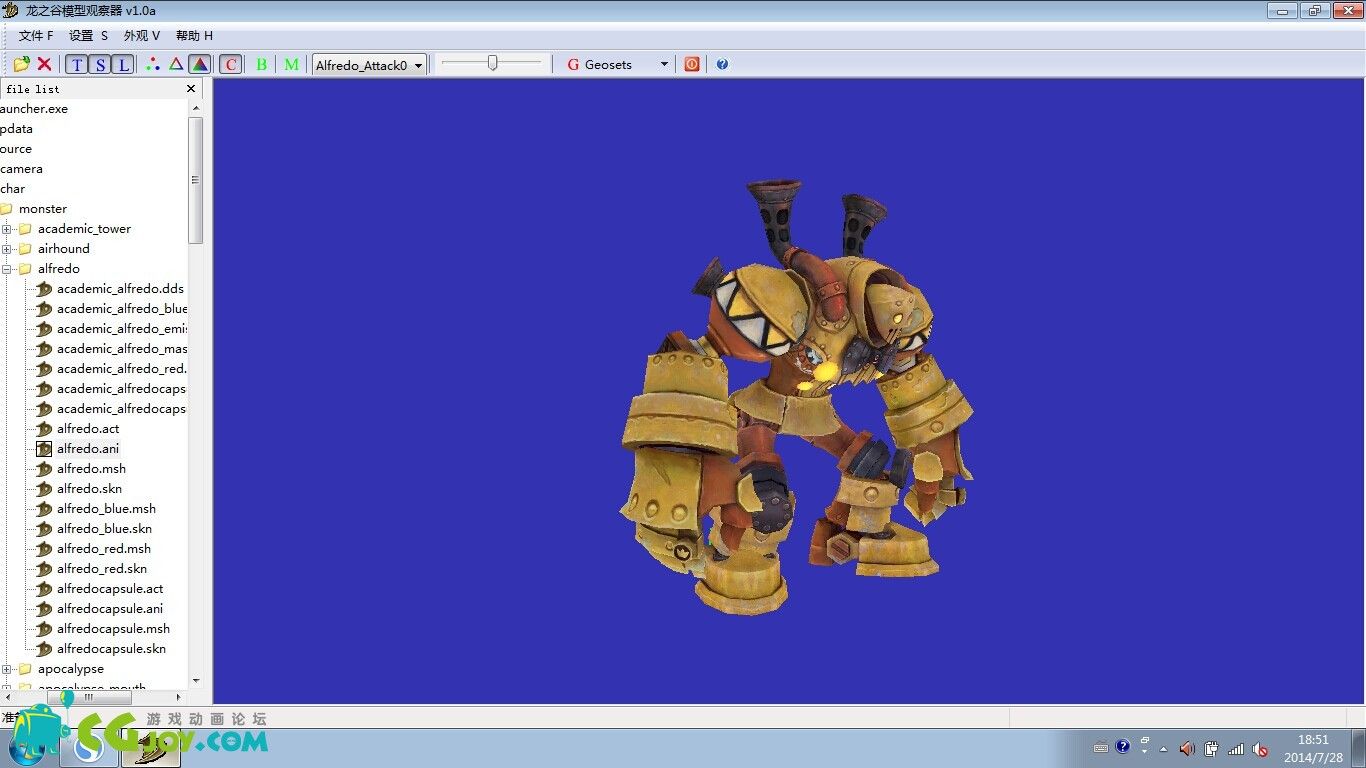Viewport: 1366px width, 768px height.
Task: Click the volume speaker tray icon
Action: [1187, 748]
